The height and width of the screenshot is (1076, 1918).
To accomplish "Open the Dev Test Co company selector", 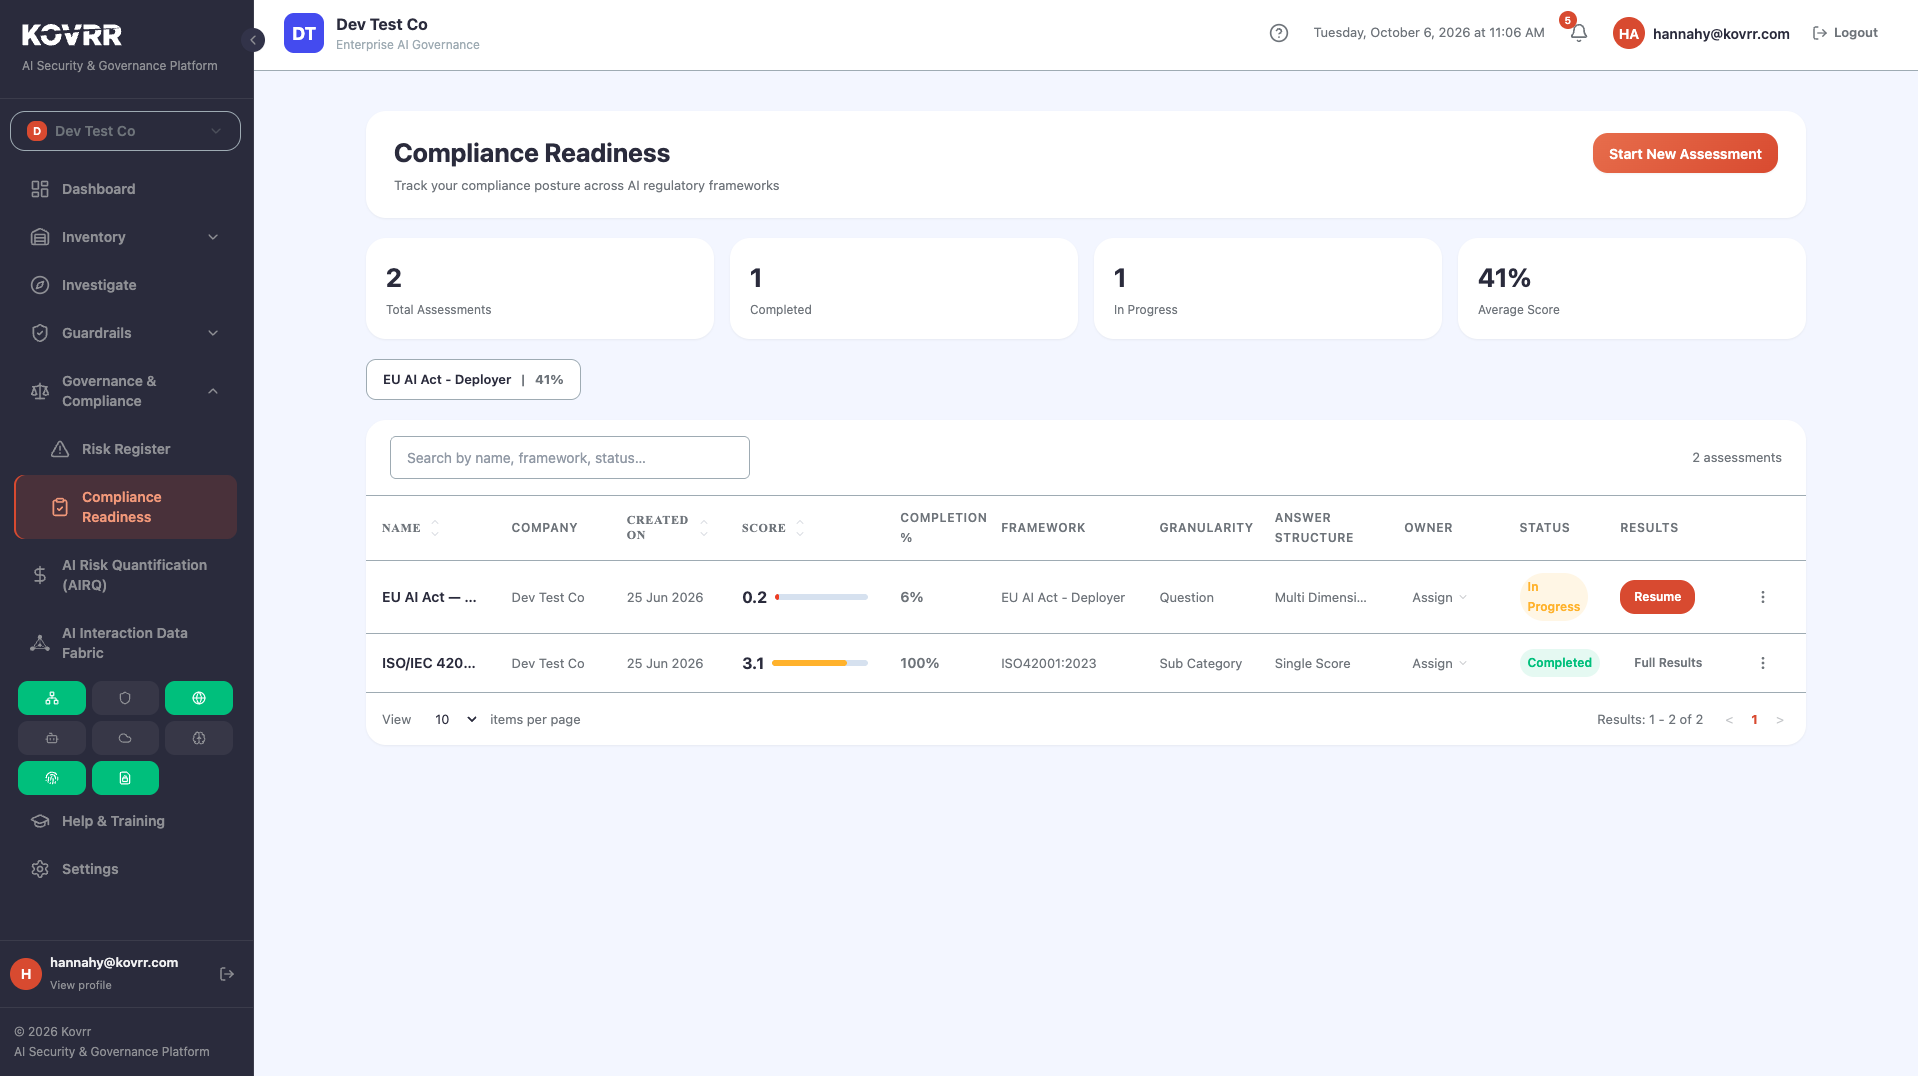I will (125, 131).
